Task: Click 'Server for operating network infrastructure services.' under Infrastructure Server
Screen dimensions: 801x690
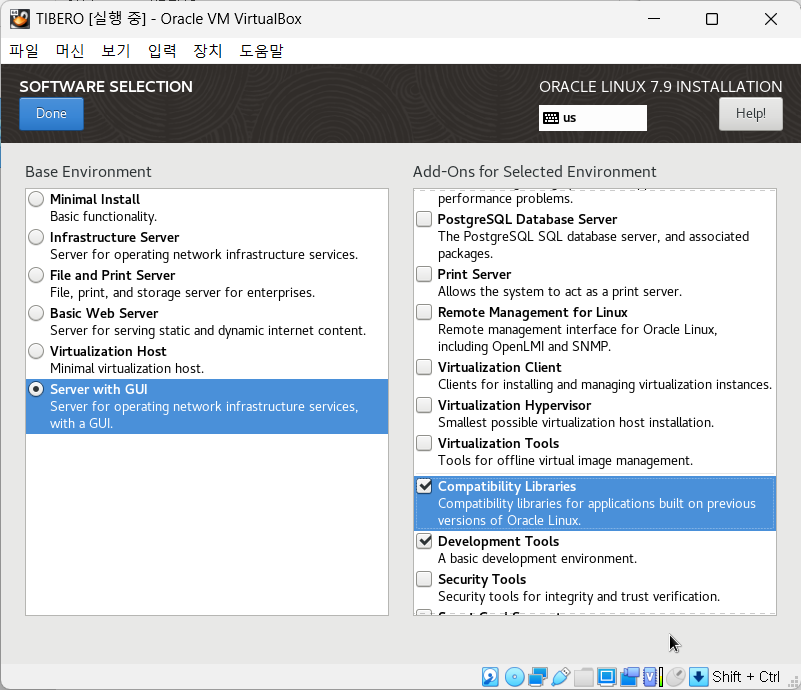Action: (x=204, y=255)
